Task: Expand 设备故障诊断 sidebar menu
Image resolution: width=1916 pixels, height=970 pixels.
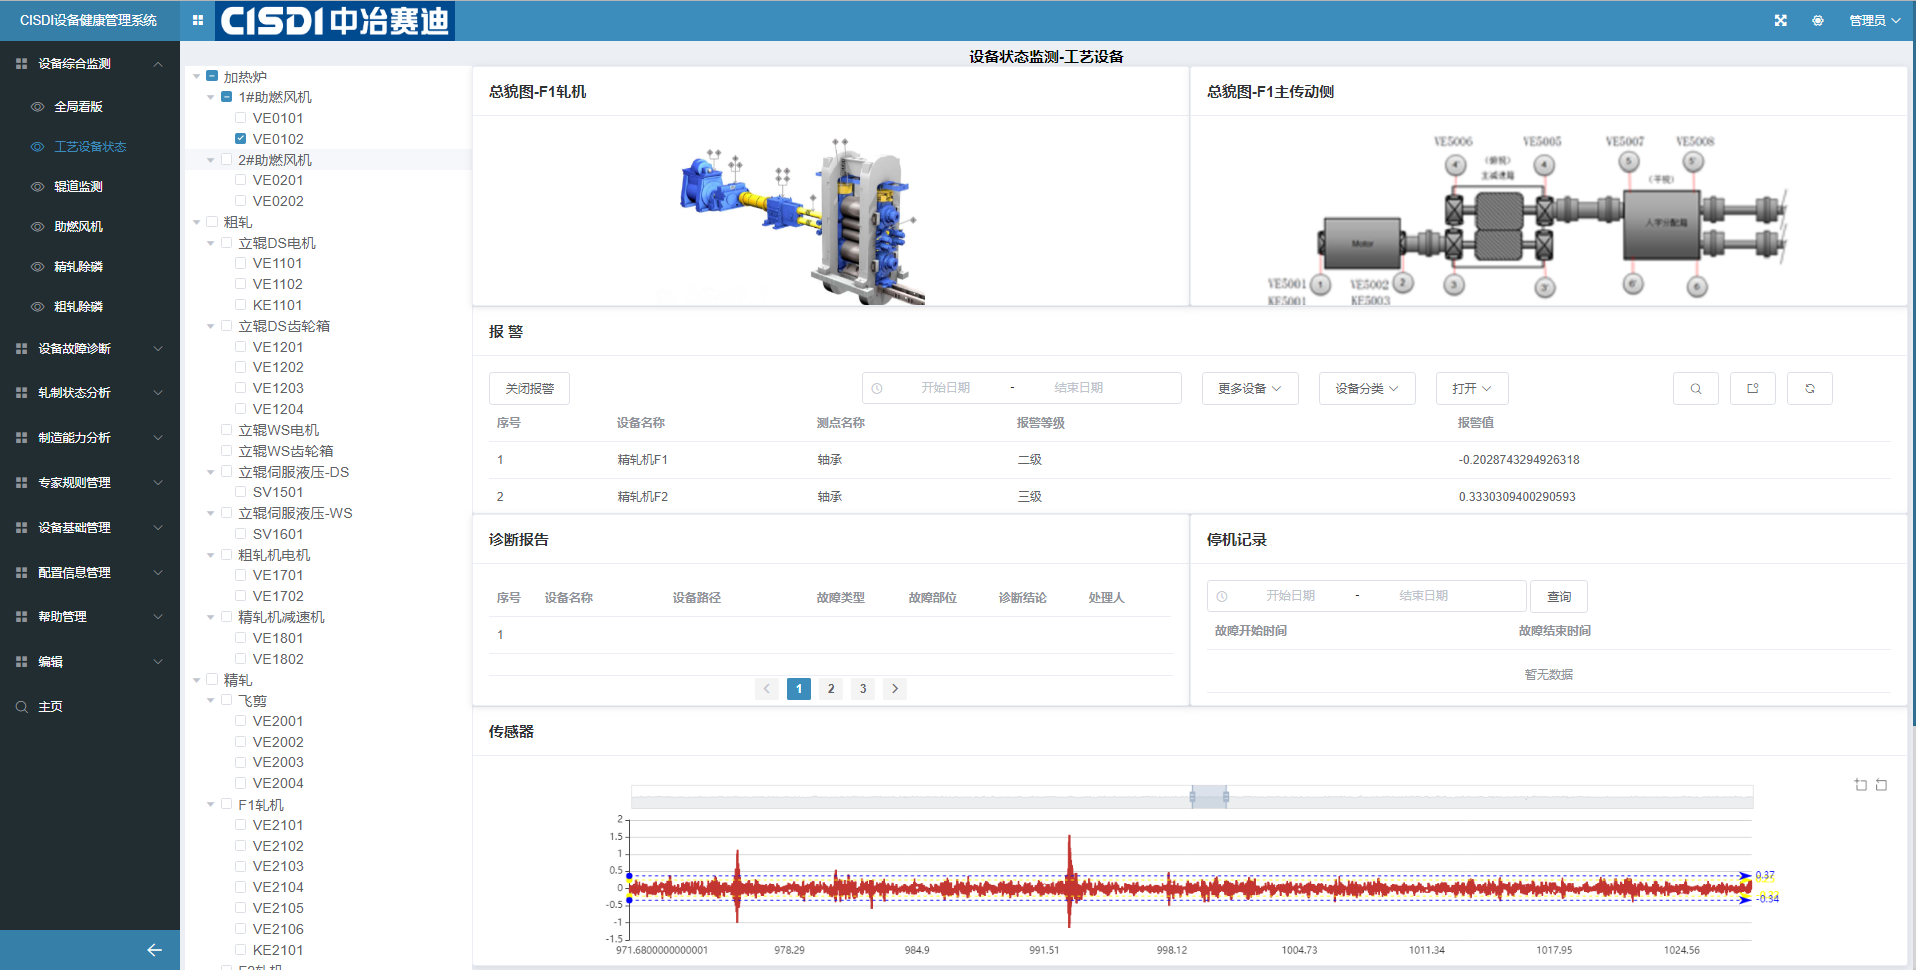Action: click(x=89, y=348)
